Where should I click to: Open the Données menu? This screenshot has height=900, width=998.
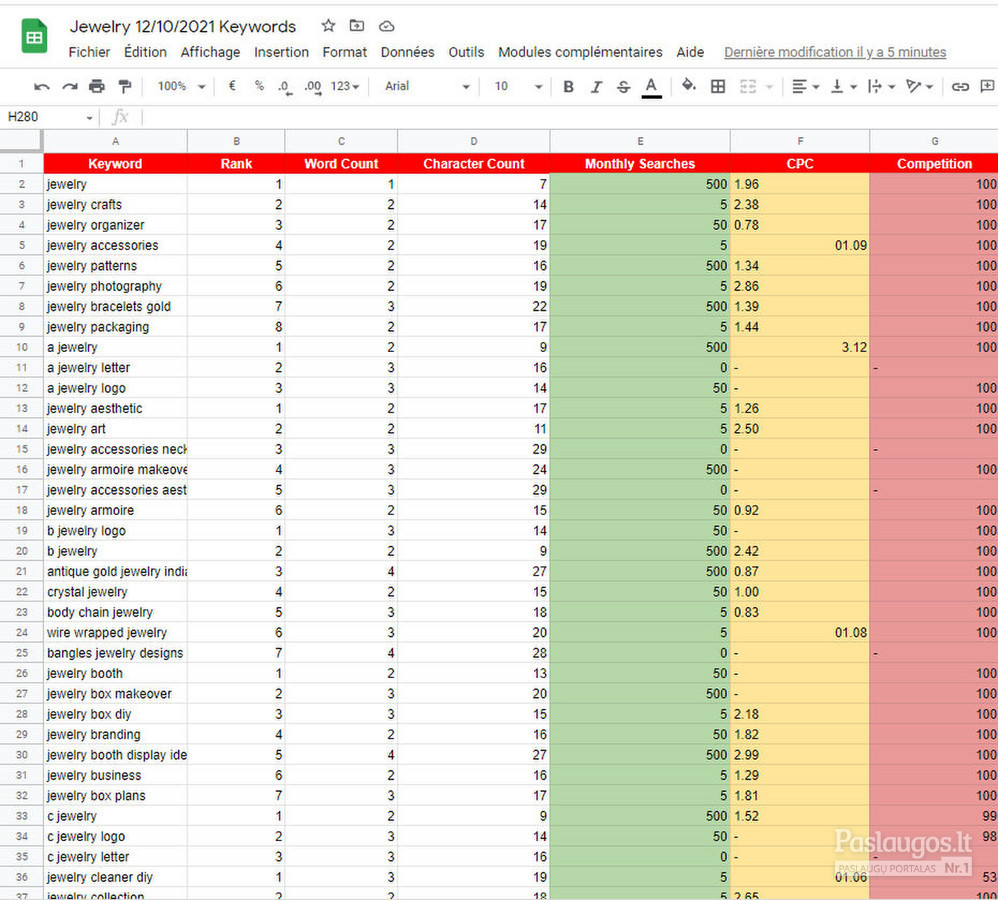[407, 52]
